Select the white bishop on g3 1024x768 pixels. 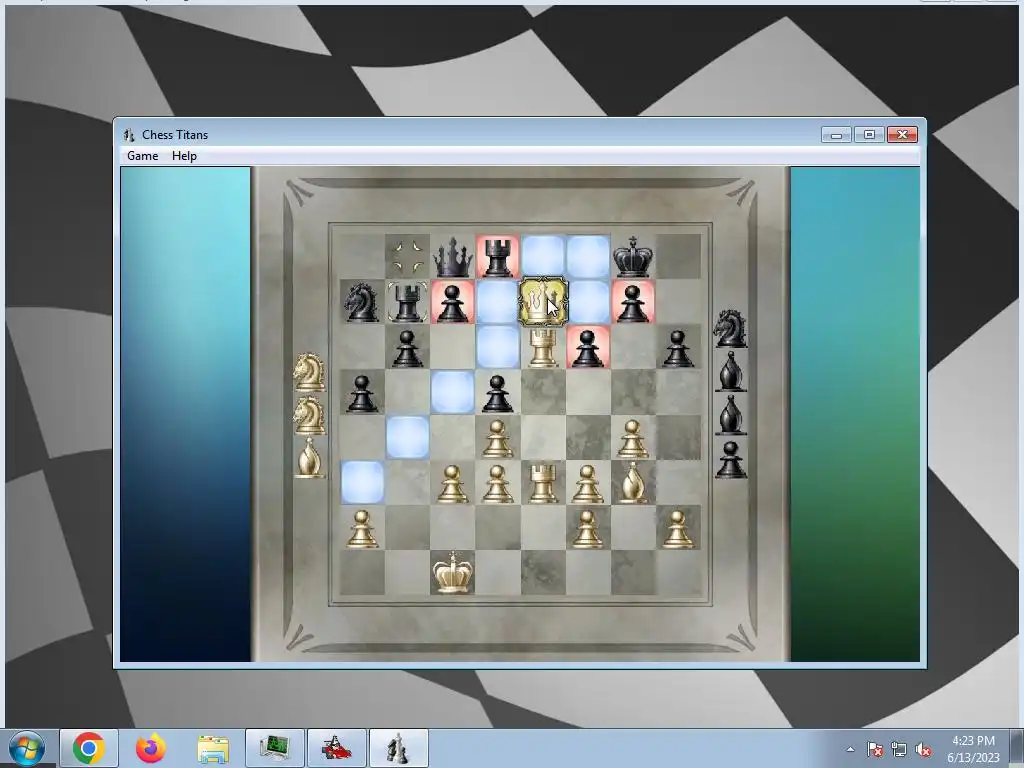632,483
